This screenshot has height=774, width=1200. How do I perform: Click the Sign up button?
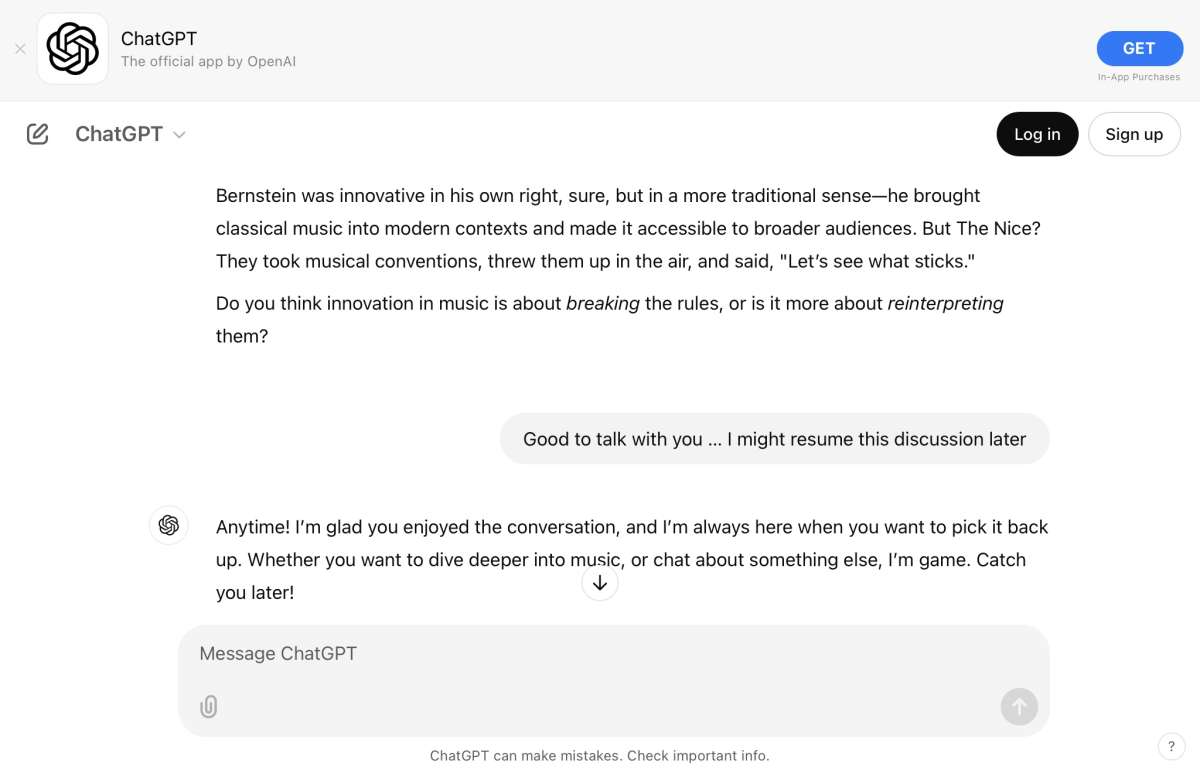coord(1134,134)
